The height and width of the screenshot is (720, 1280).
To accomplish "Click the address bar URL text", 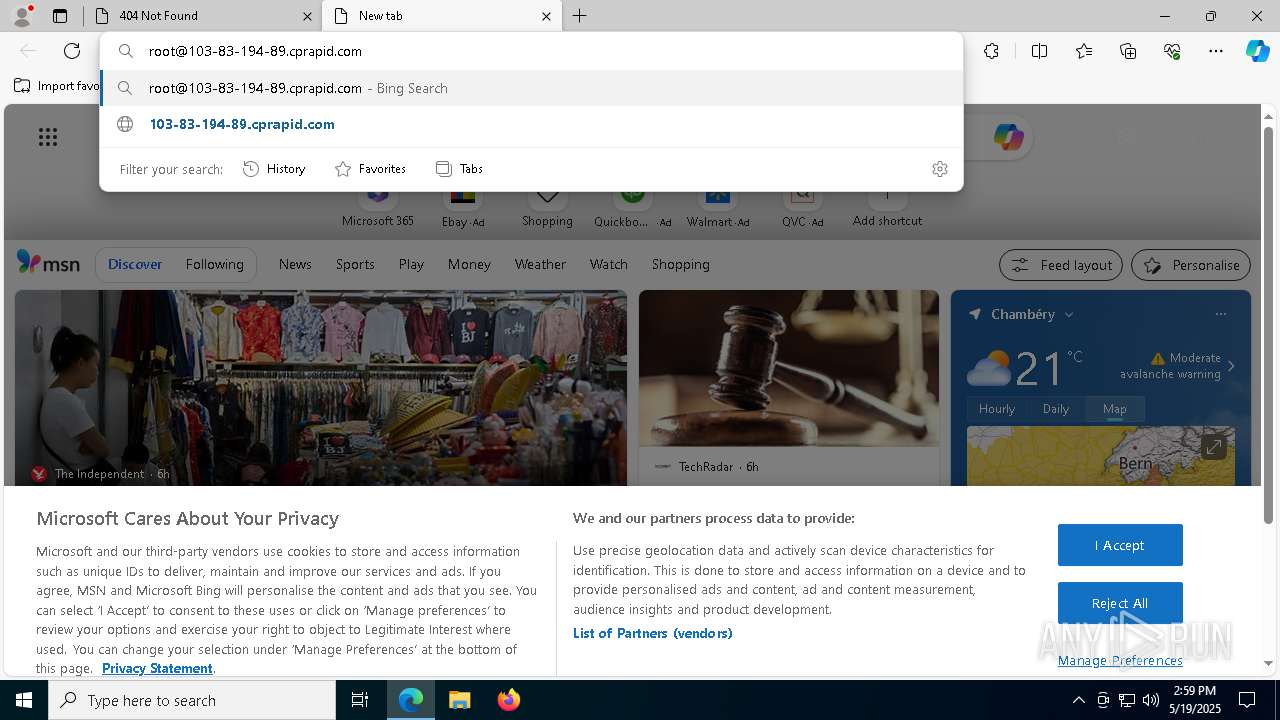I will click(x=255, y=51).
